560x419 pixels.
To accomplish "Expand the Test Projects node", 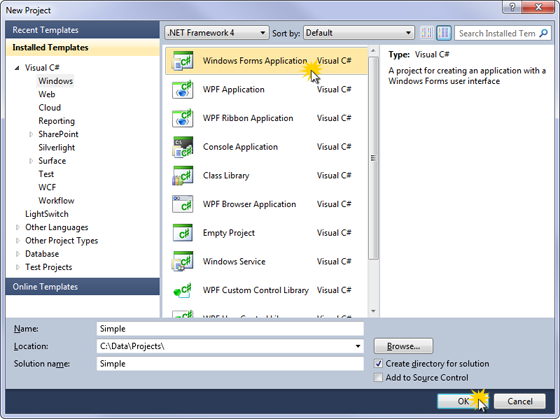I will pos(18,267).
